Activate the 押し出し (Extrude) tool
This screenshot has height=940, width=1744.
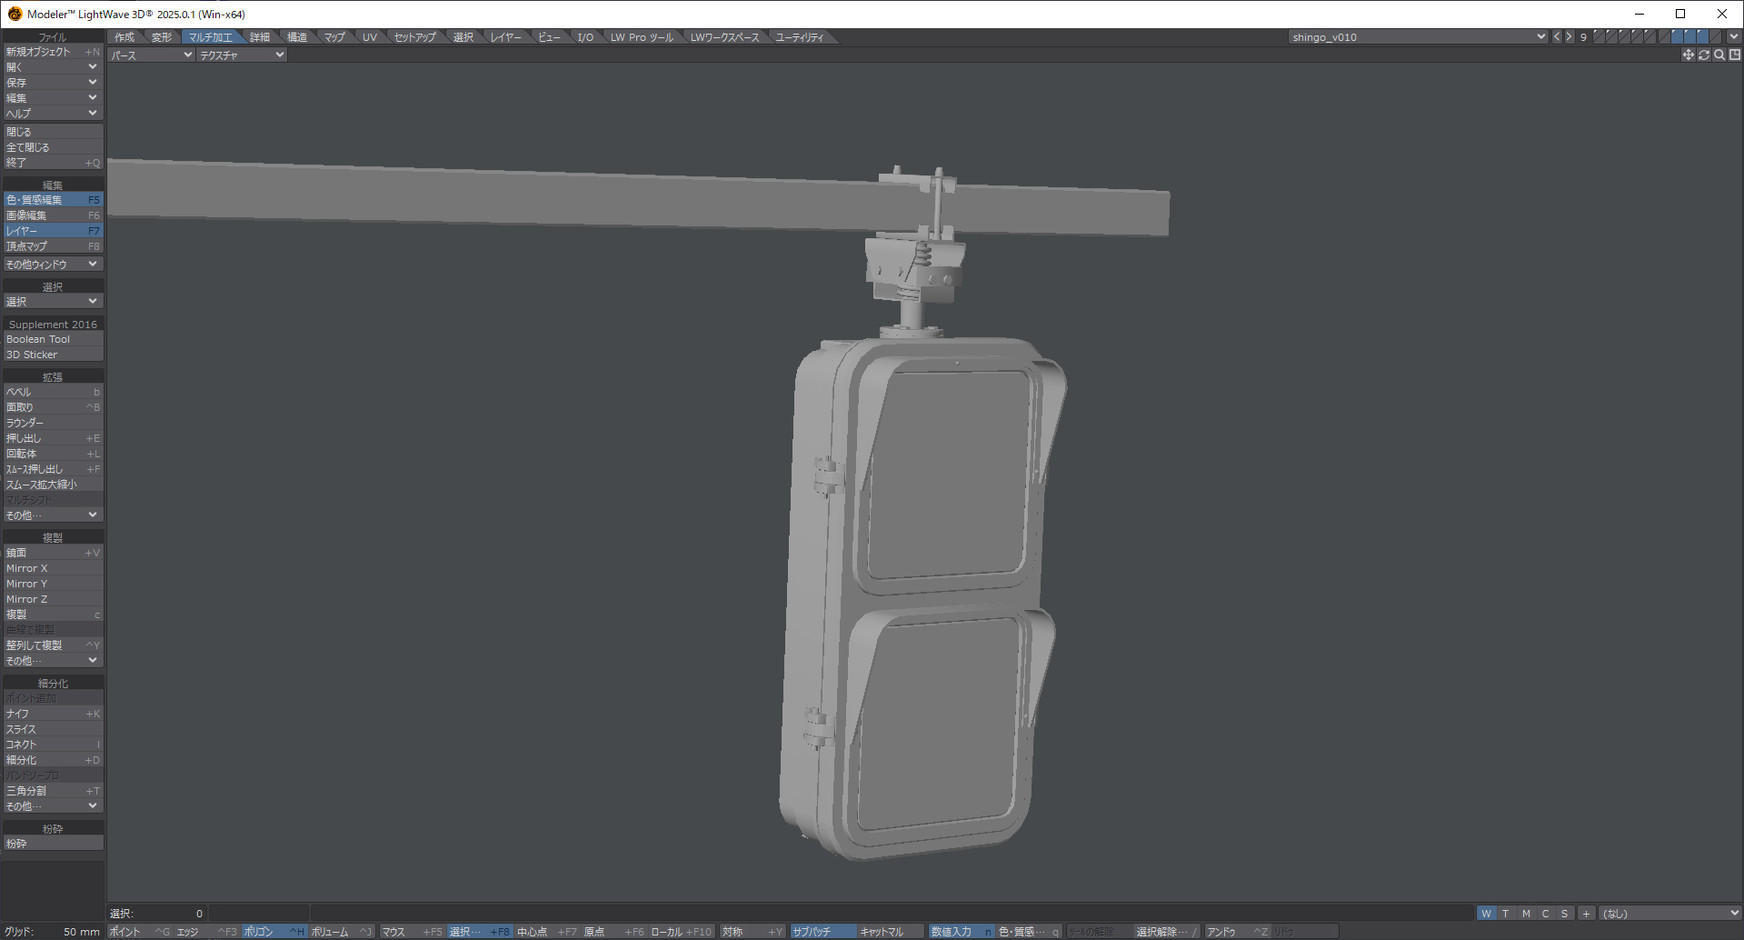[x=52, y=438]
